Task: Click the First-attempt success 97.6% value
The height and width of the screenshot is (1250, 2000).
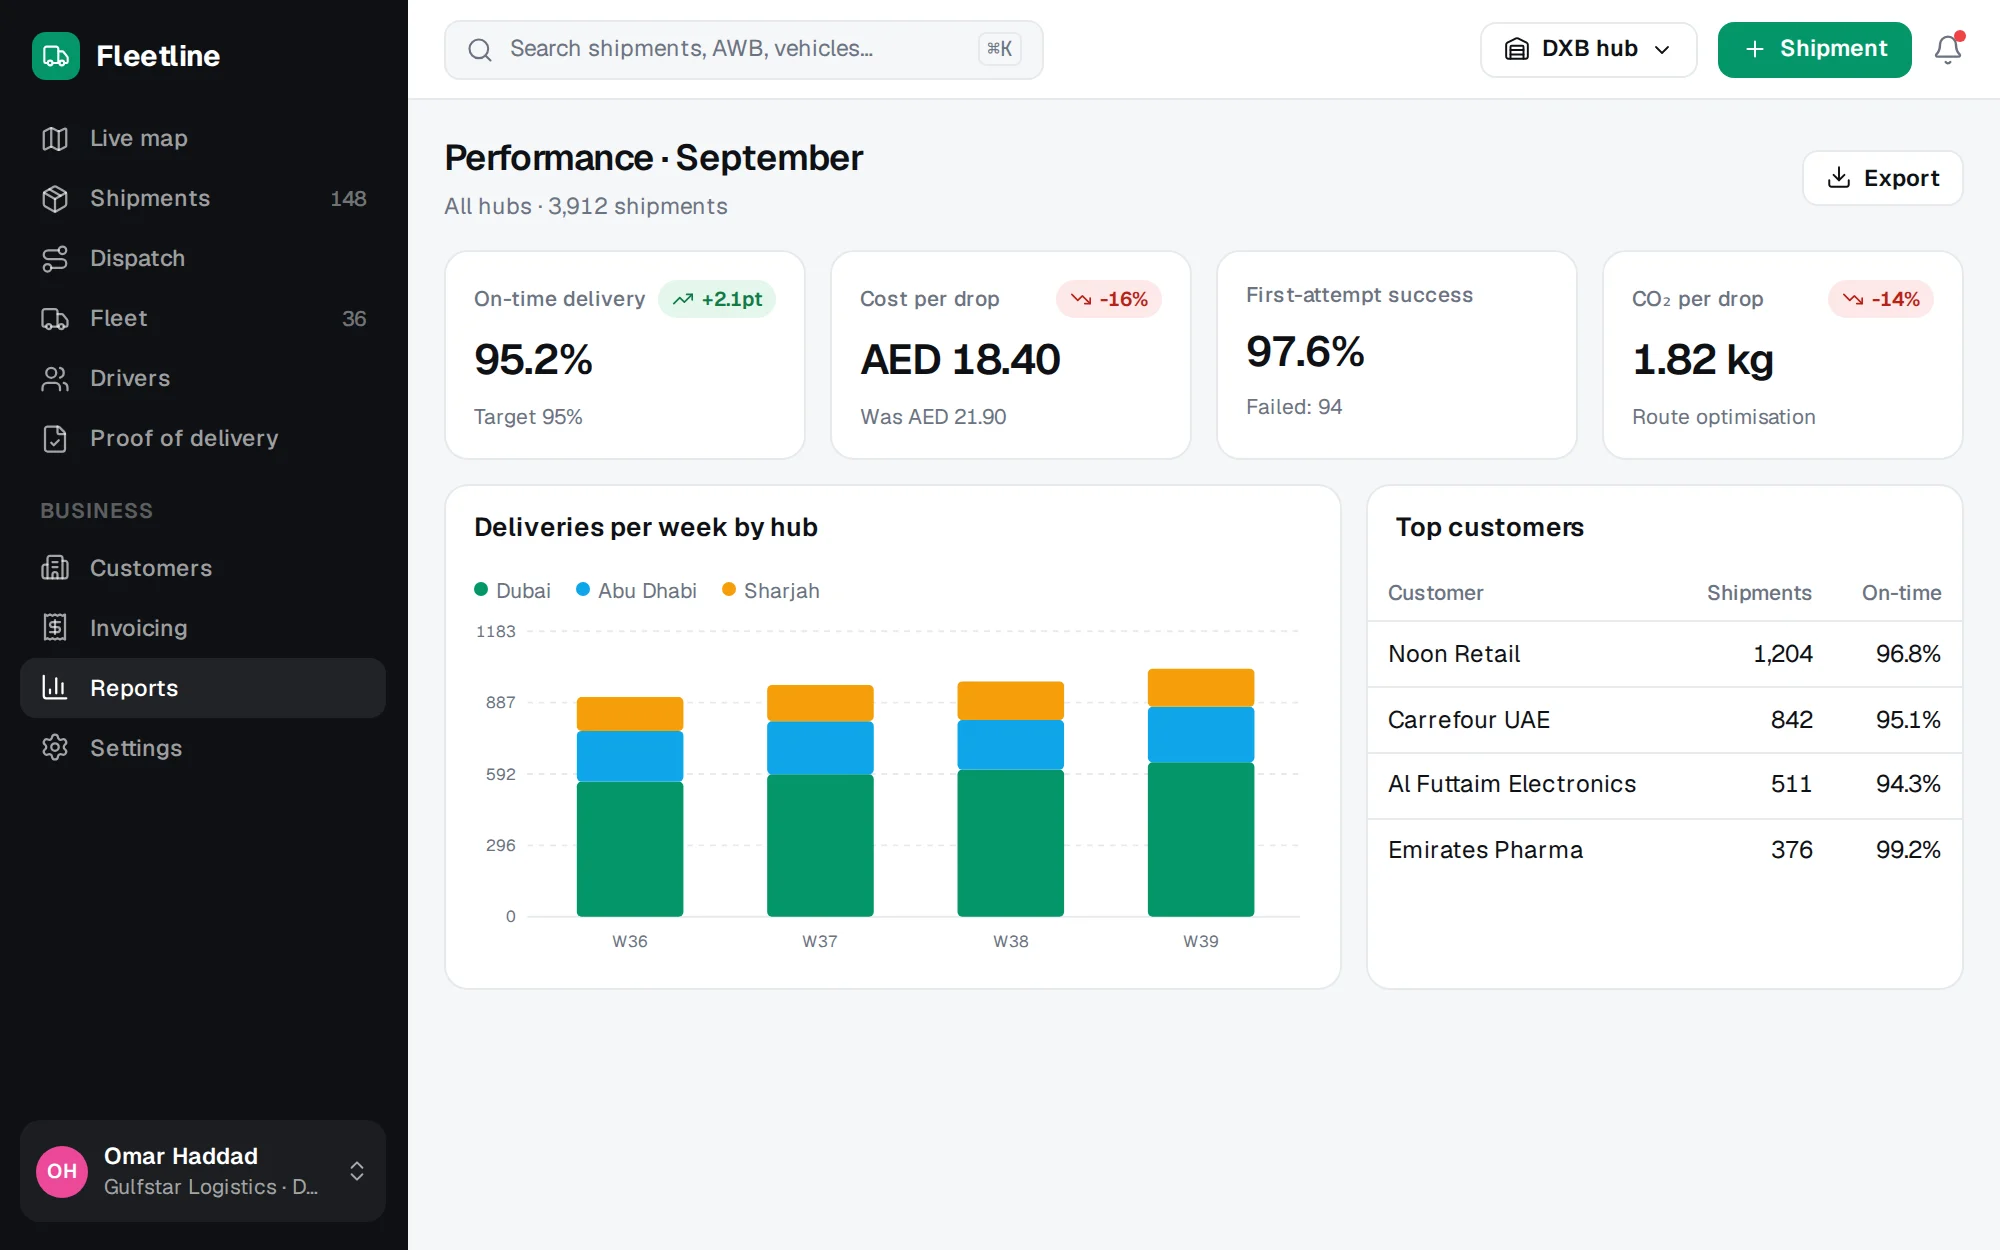Action: pyautogui.click(x=1305, y=351)
